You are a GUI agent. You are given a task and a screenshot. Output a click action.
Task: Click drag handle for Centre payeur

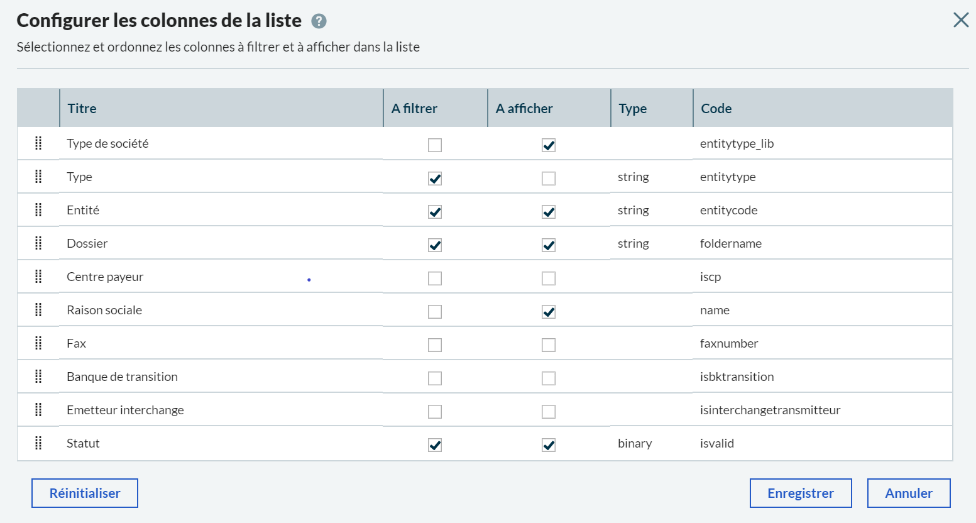38,277
